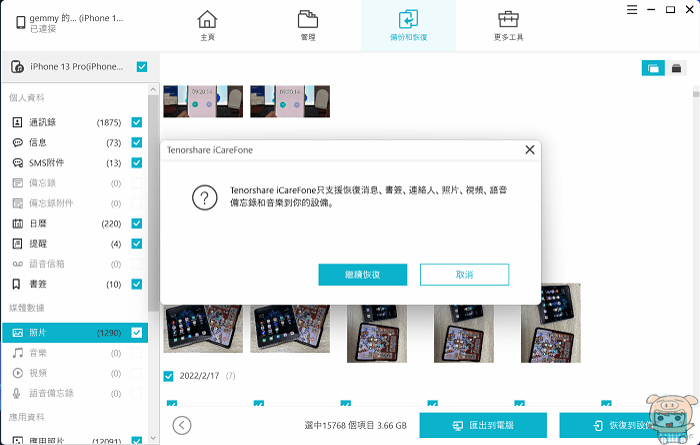Image resolution: width=700 pixels, height=445 pixels.
Task: Toggle the iPhone 13 Pro backup checkbox
Action: click(x=142, y=67)
